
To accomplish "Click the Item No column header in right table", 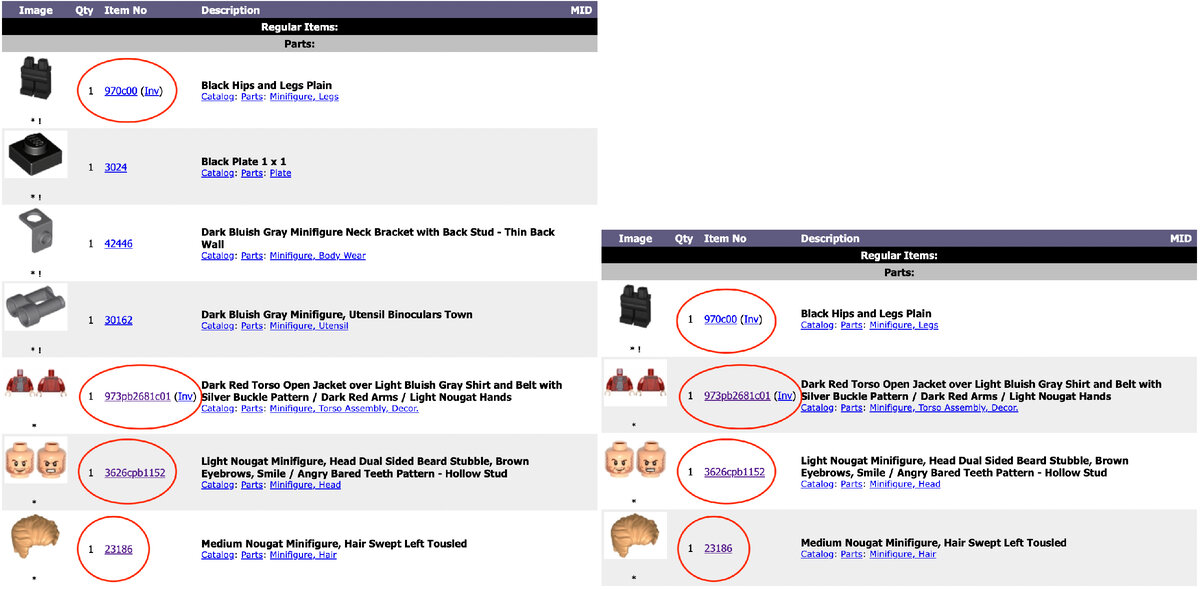I will (x=725, y=239).
